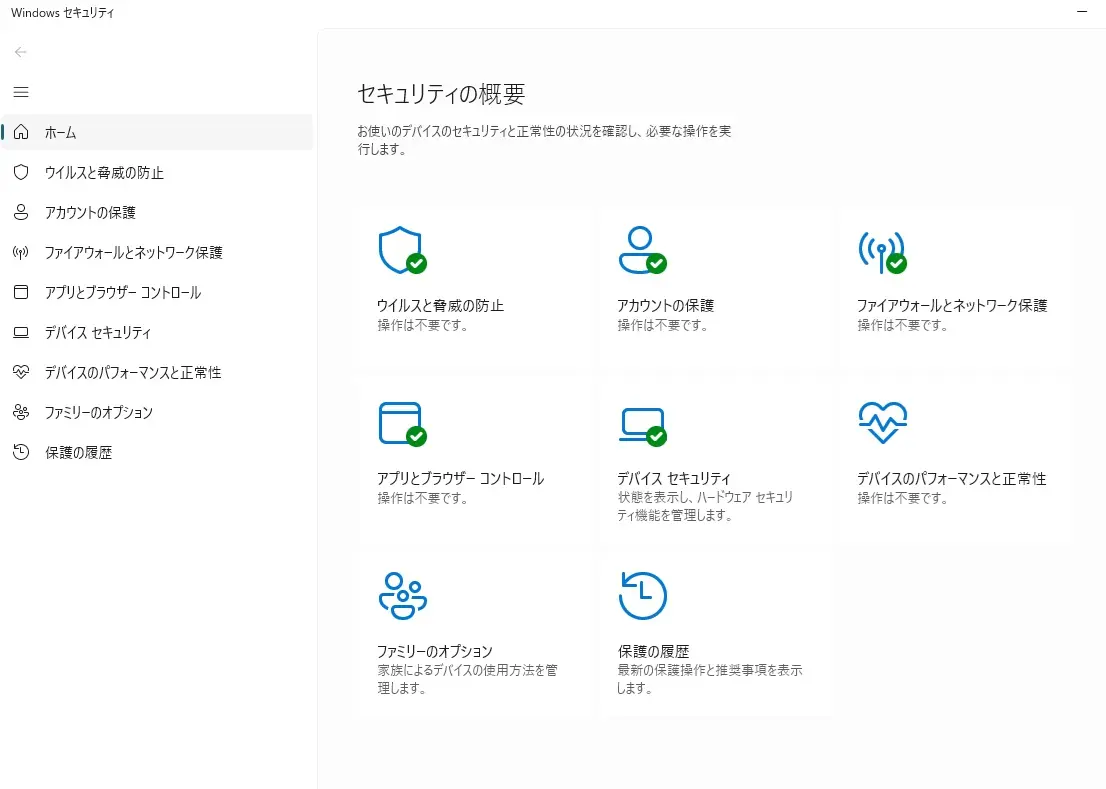Click the ファイアウォールとネットワーク保護 tile title

pyautogui.click(x=952, y=305)
